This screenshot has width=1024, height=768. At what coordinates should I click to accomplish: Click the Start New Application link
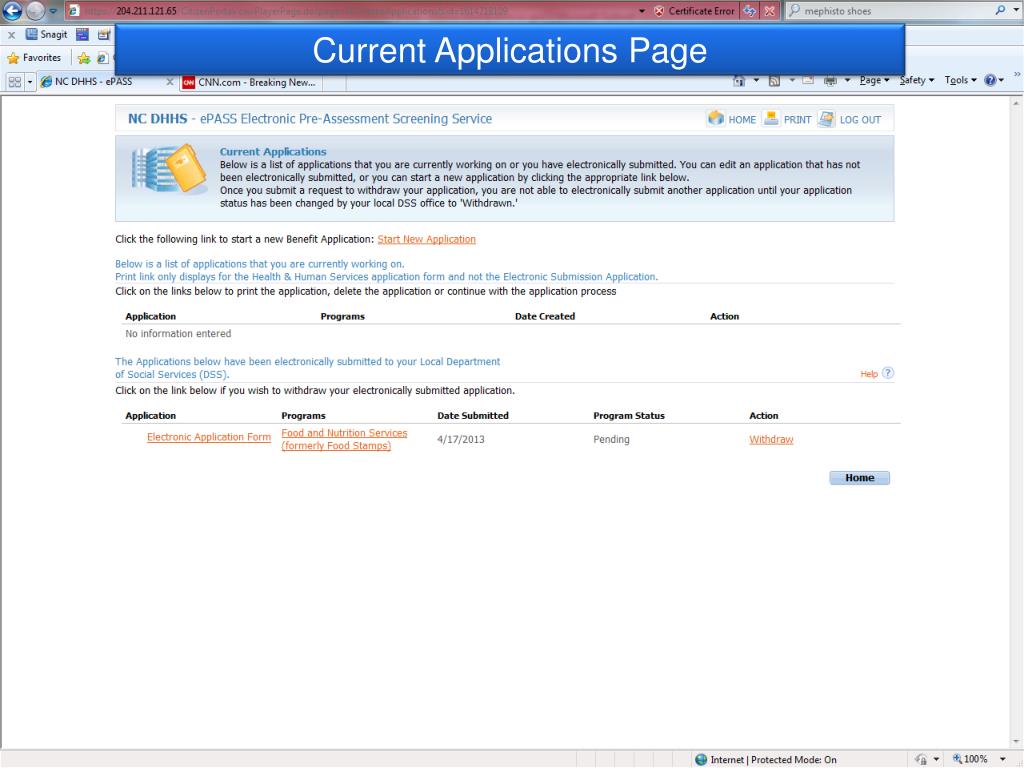pyautogui.click(x=426, y=240)
